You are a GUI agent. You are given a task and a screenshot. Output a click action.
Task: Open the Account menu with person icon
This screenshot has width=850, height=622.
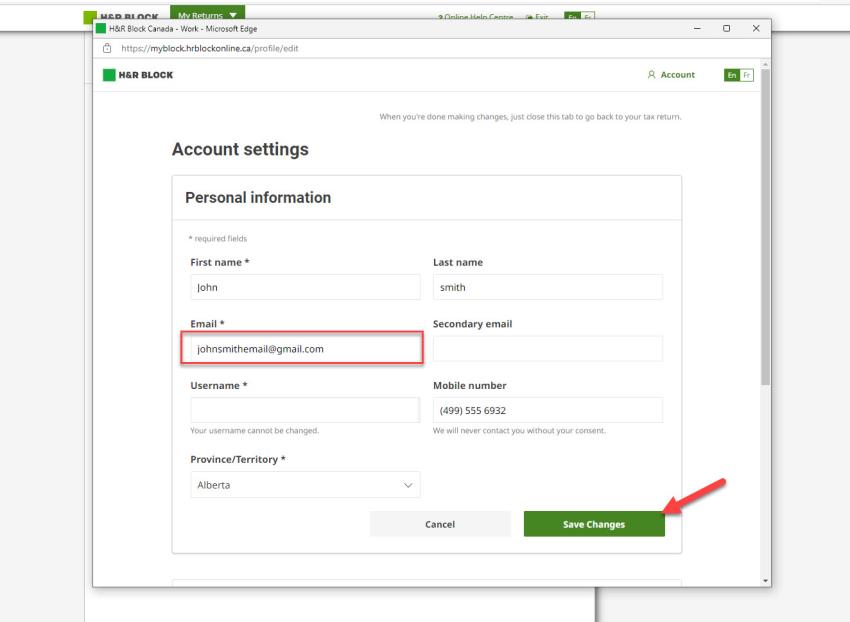coord(671,75)
